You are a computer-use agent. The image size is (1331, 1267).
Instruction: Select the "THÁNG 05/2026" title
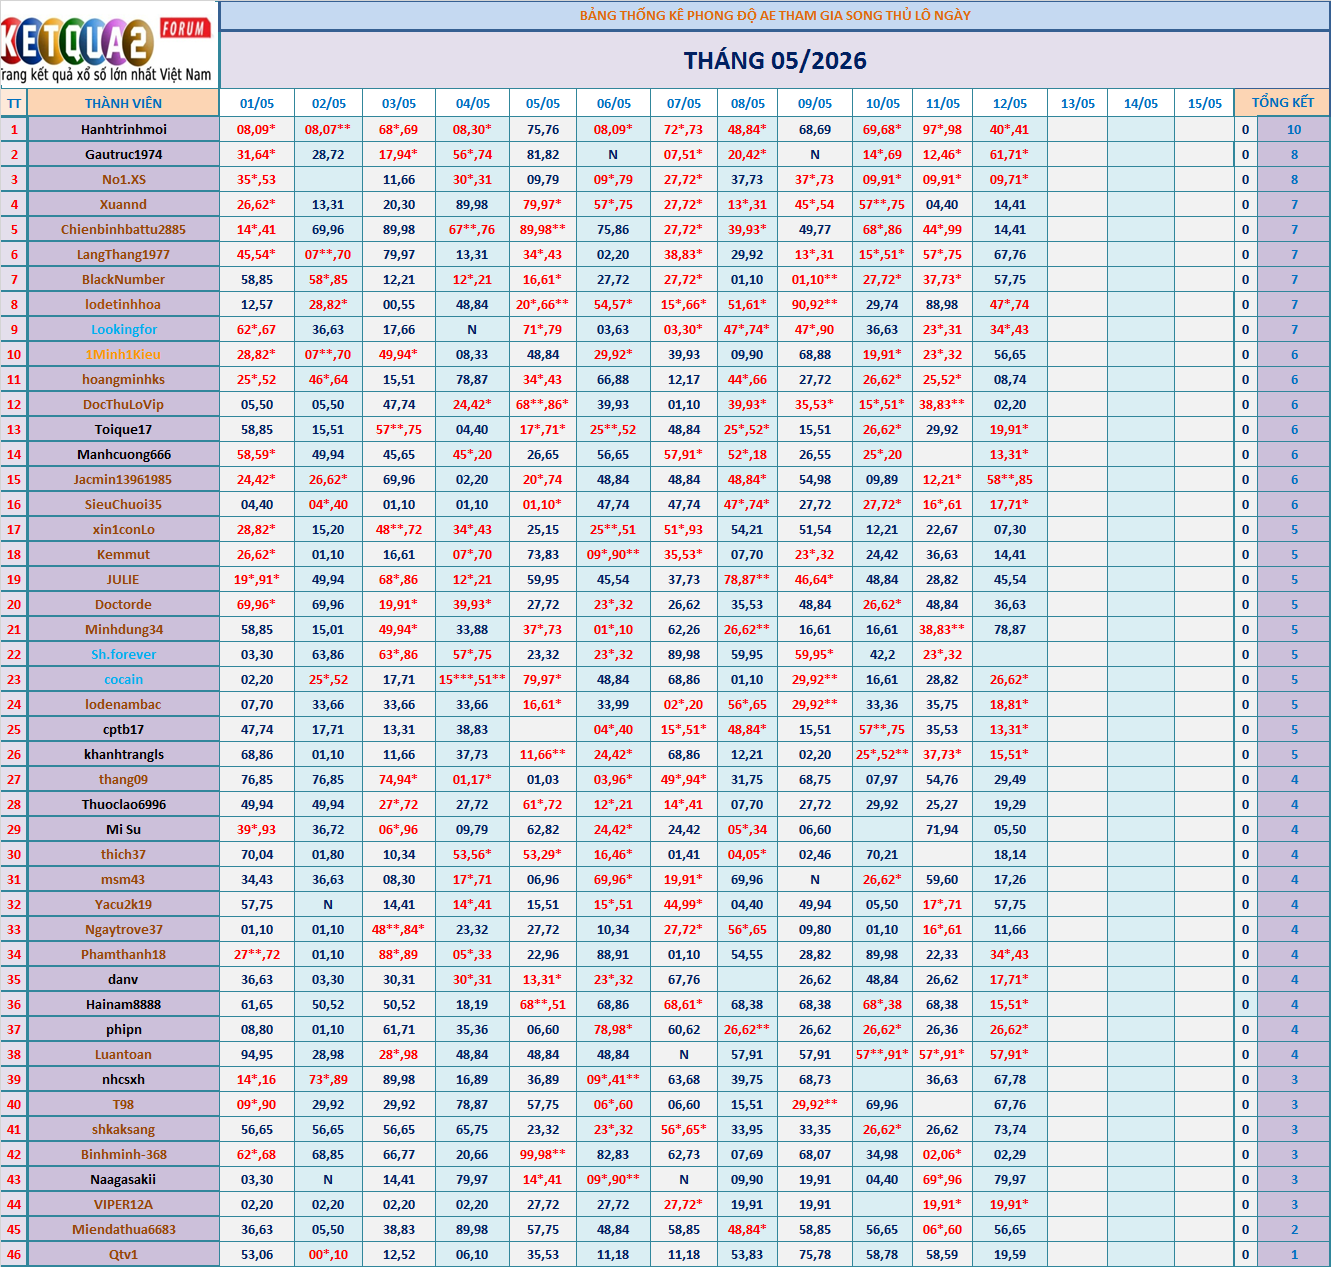(x=775, y=61)
